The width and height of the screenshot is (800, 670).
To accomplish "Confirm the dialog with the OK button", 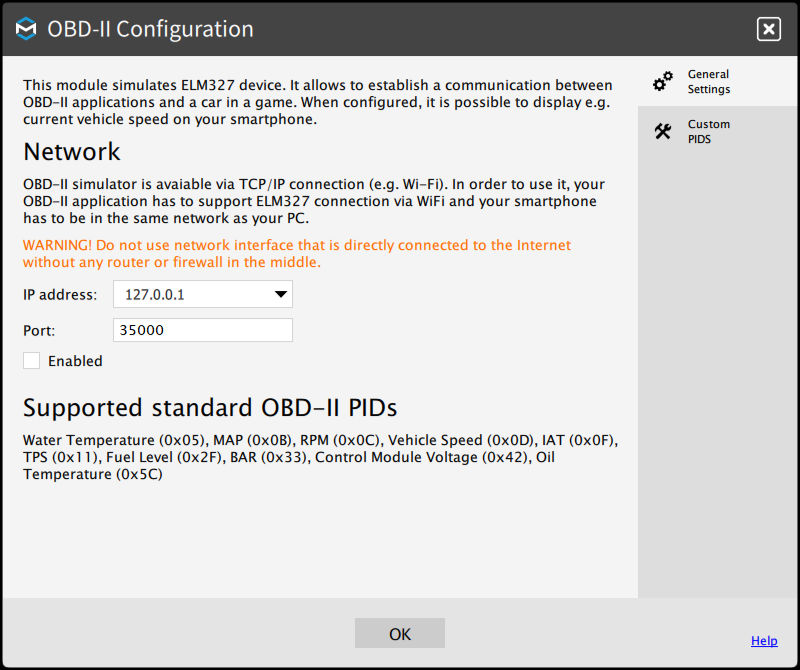I will 399,633.
